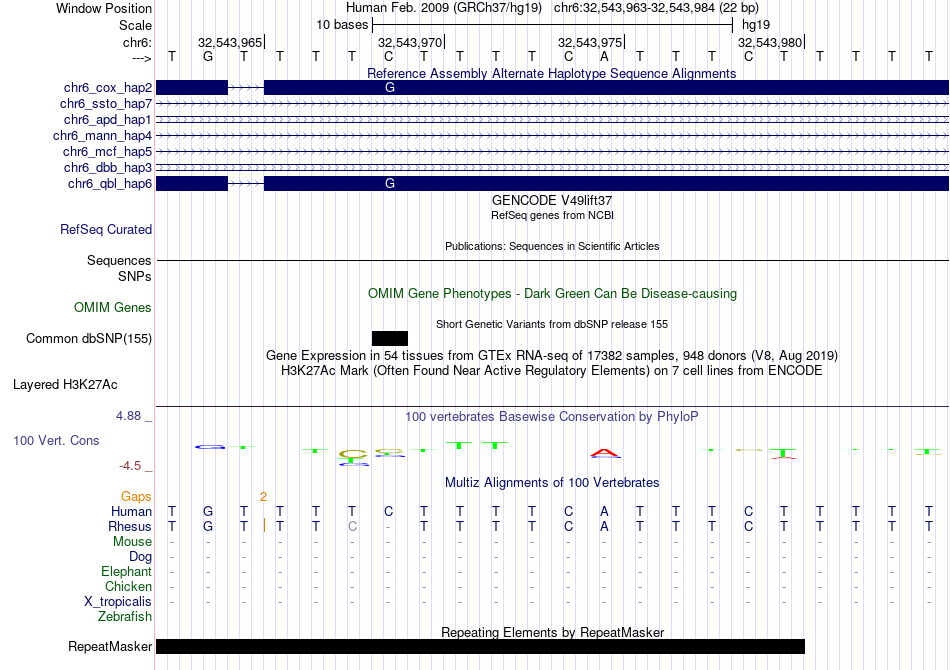Click the chr6_cox_hap2 track label
950x670 pixels.
pos(108,88)
